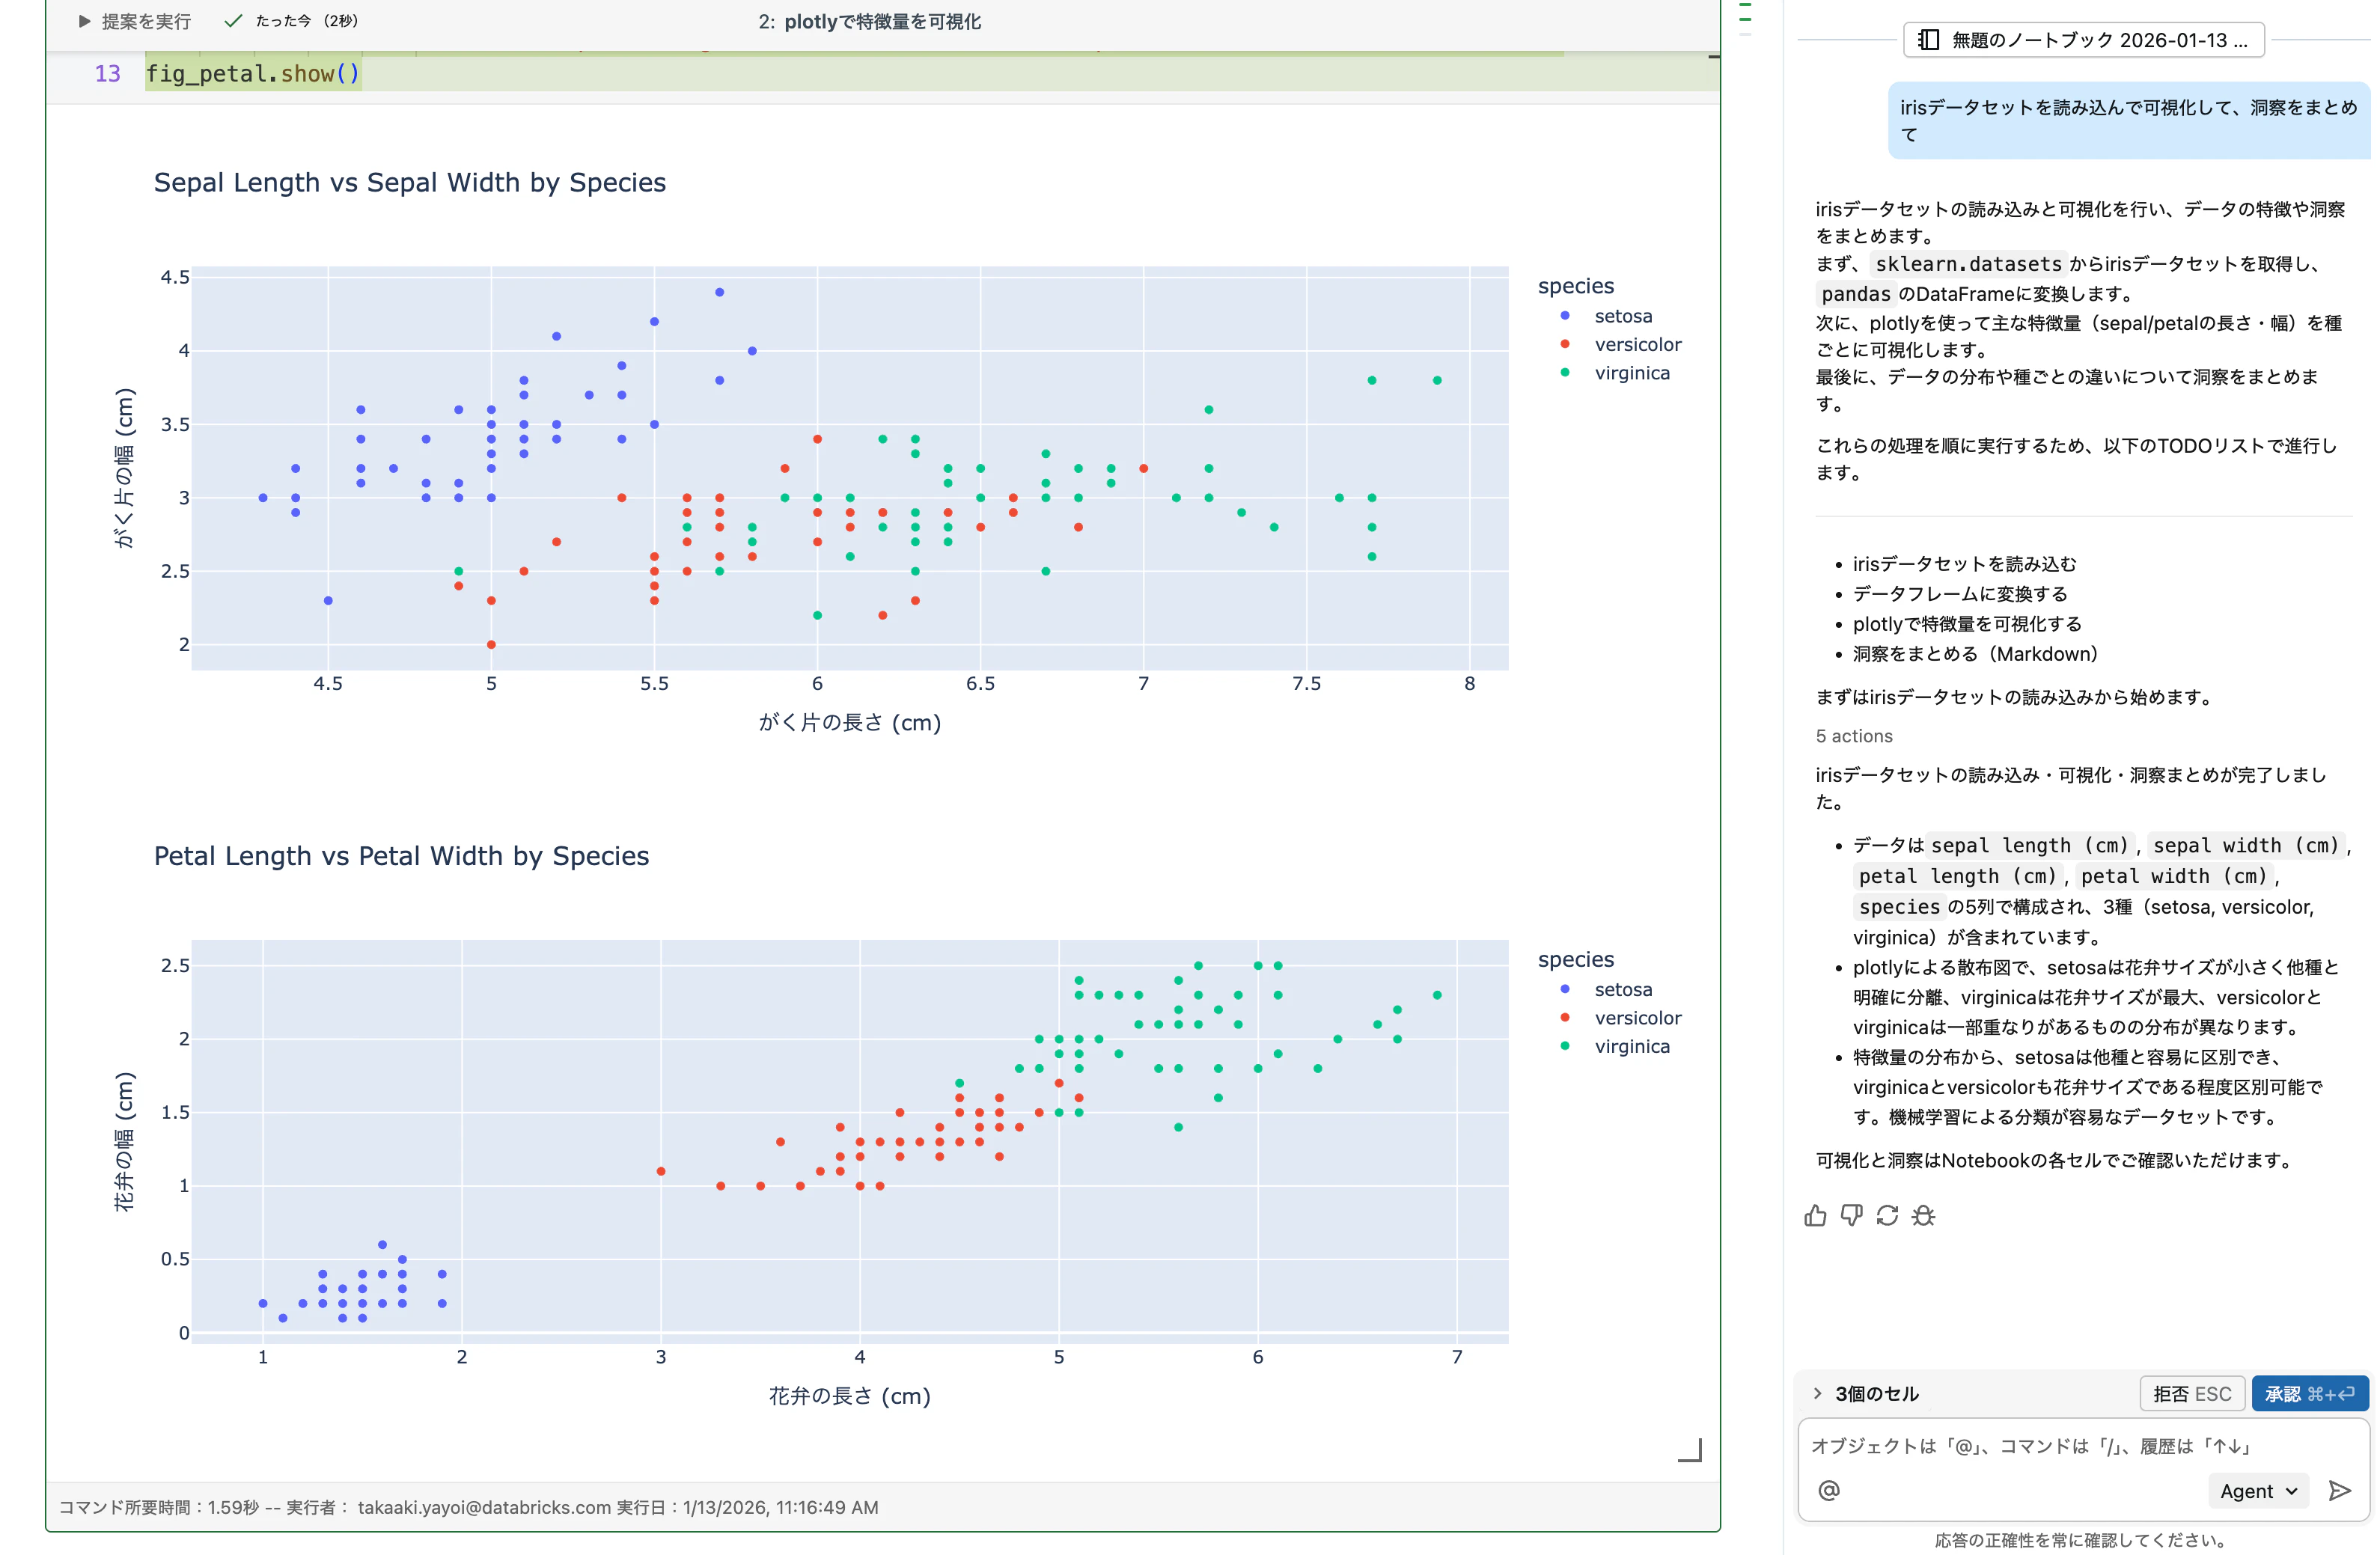Report a bug via the bug icon

point(1925,1215)
